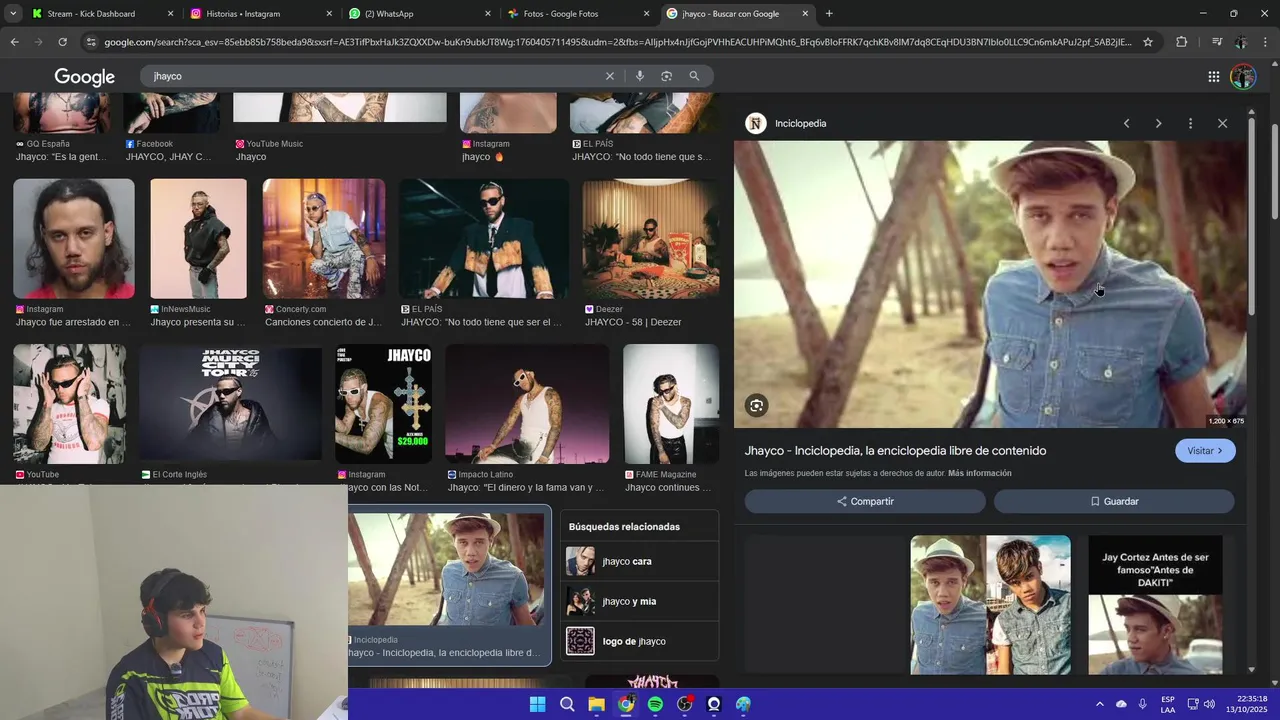Open the large preview image of Jhayco
Screen dimensions: 1280x720
(990, 284)
